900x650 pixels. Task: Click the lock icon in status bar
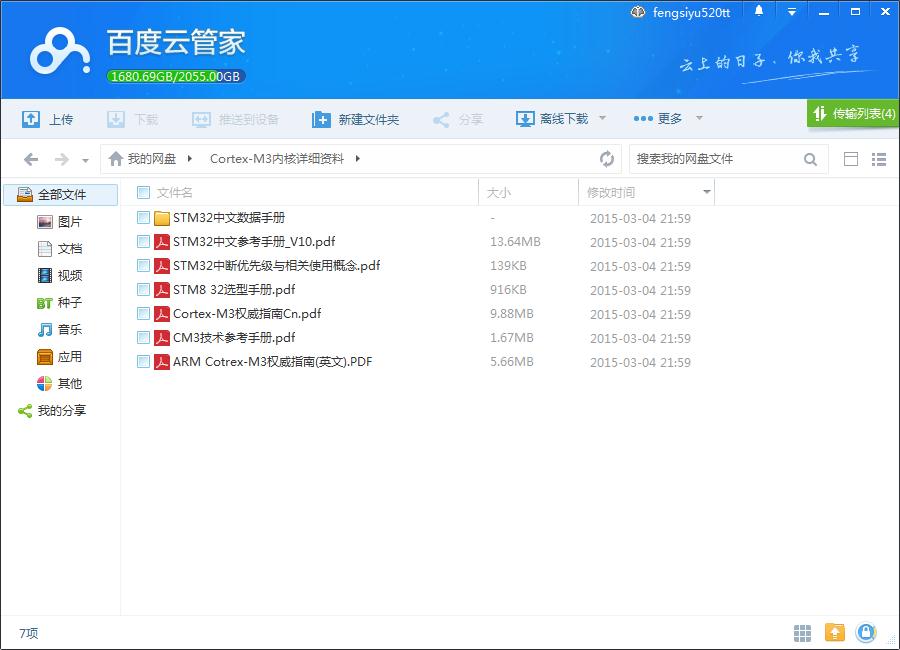866,632
